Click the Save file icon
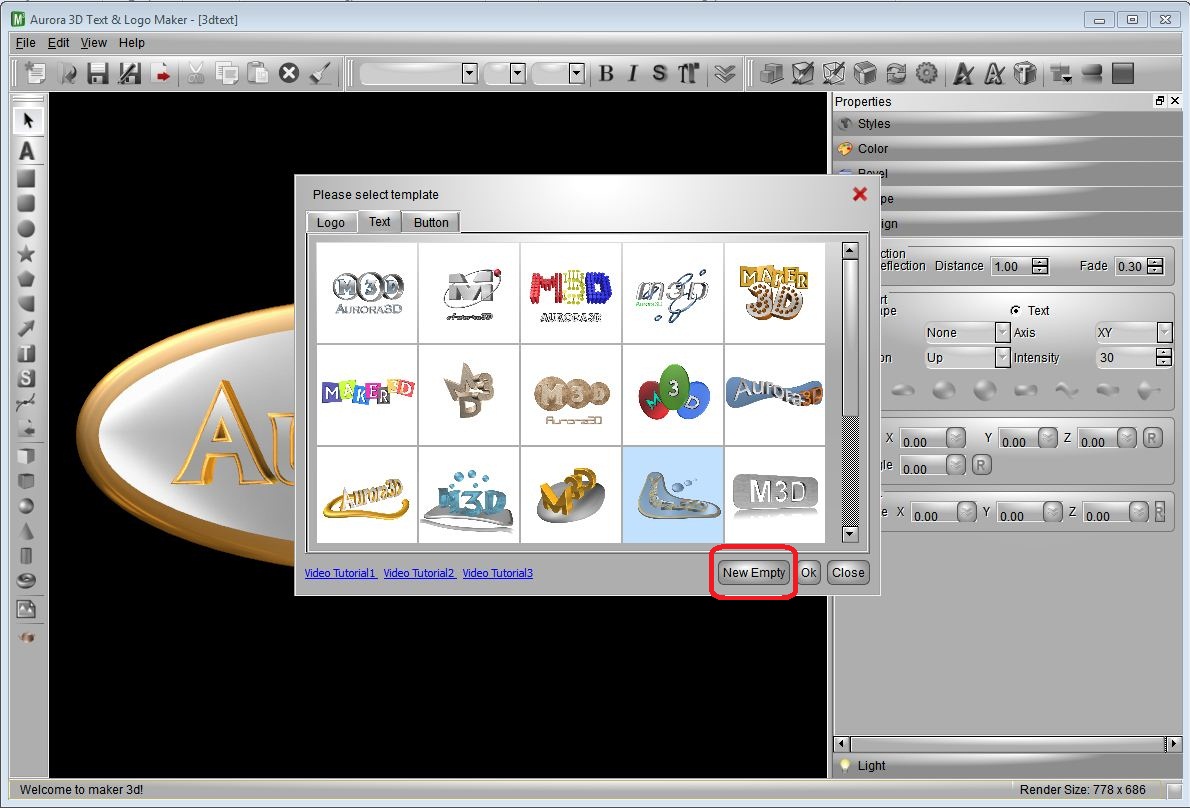Viewport: 1190px width, 808px height. (x=96, y=72)
